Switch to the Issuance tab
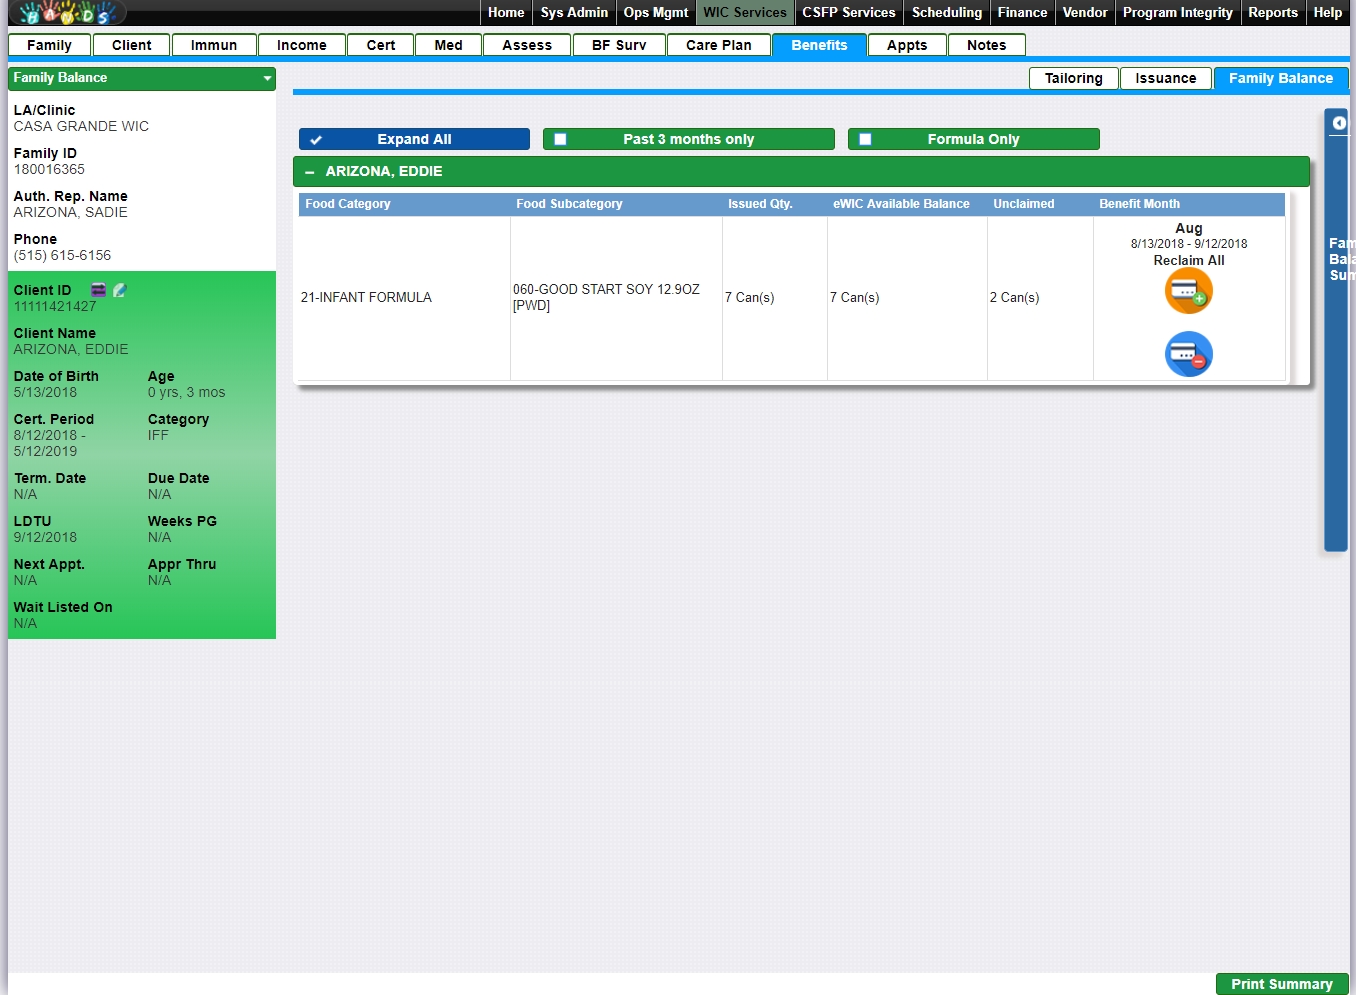 click(1165, 78)
